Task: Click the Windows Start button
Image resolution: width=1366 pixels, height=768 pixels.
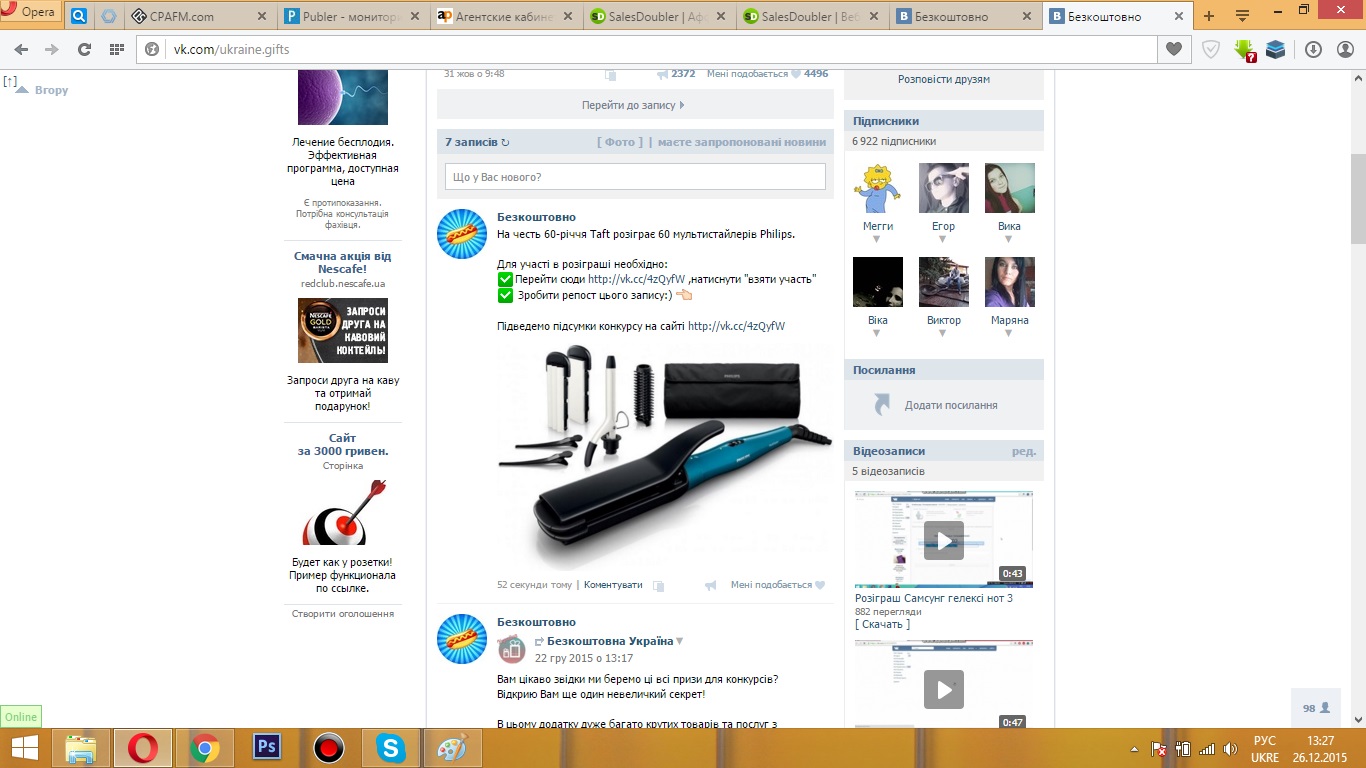Action: 24,748
